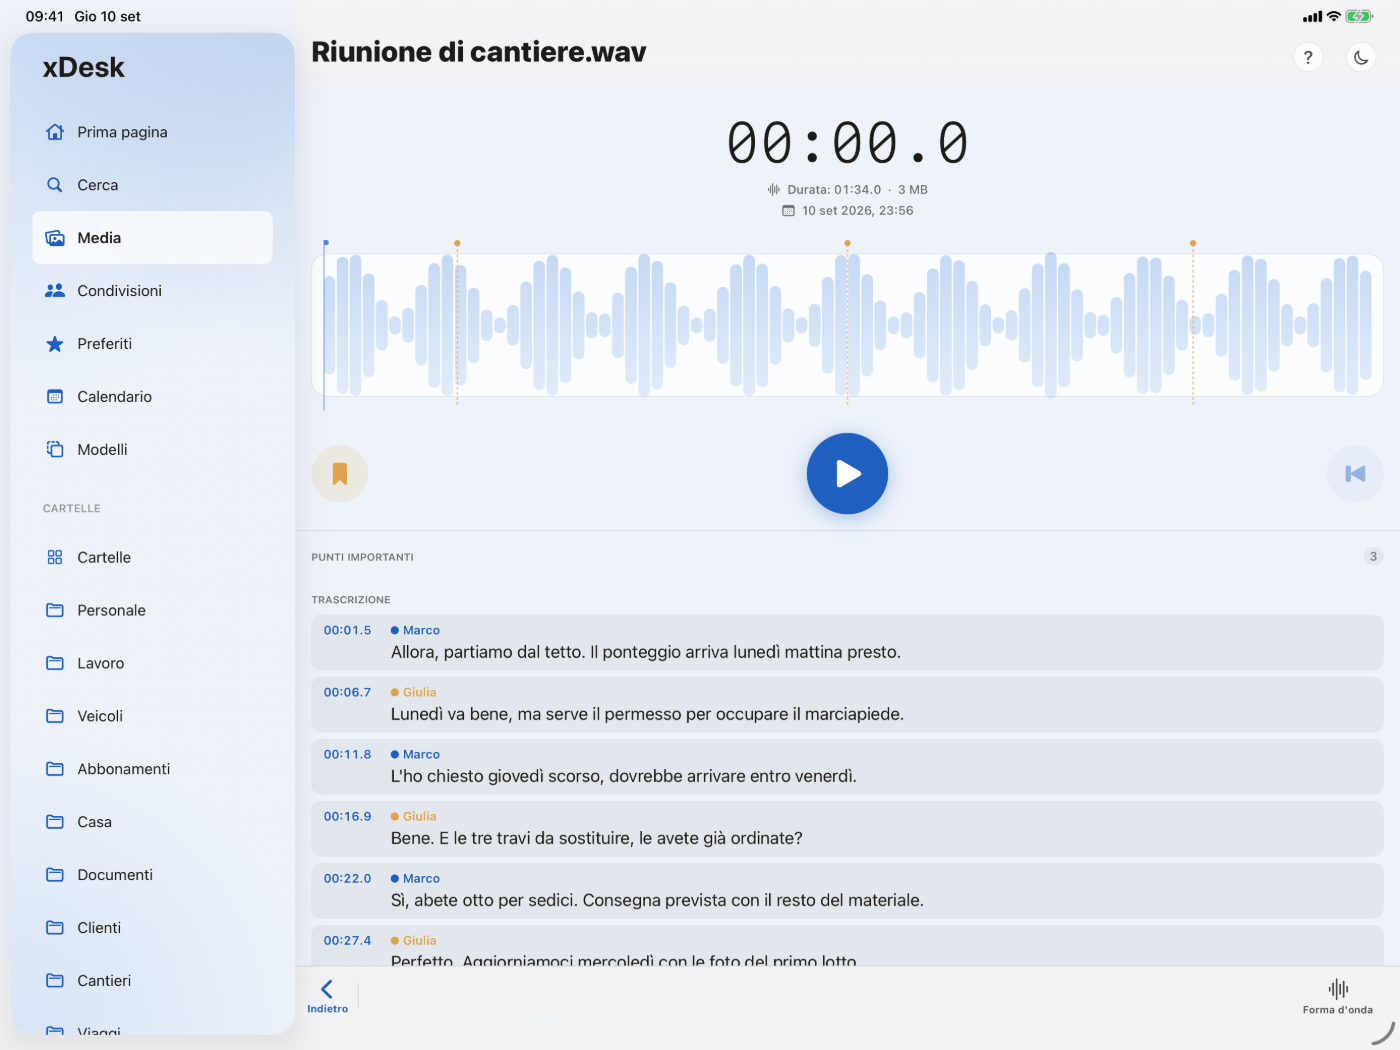Select the transcript line starting "Sì, abete otto"
Image resolution: width=1400 pixels, height=1050 pixels.
[x=847, y=890]
